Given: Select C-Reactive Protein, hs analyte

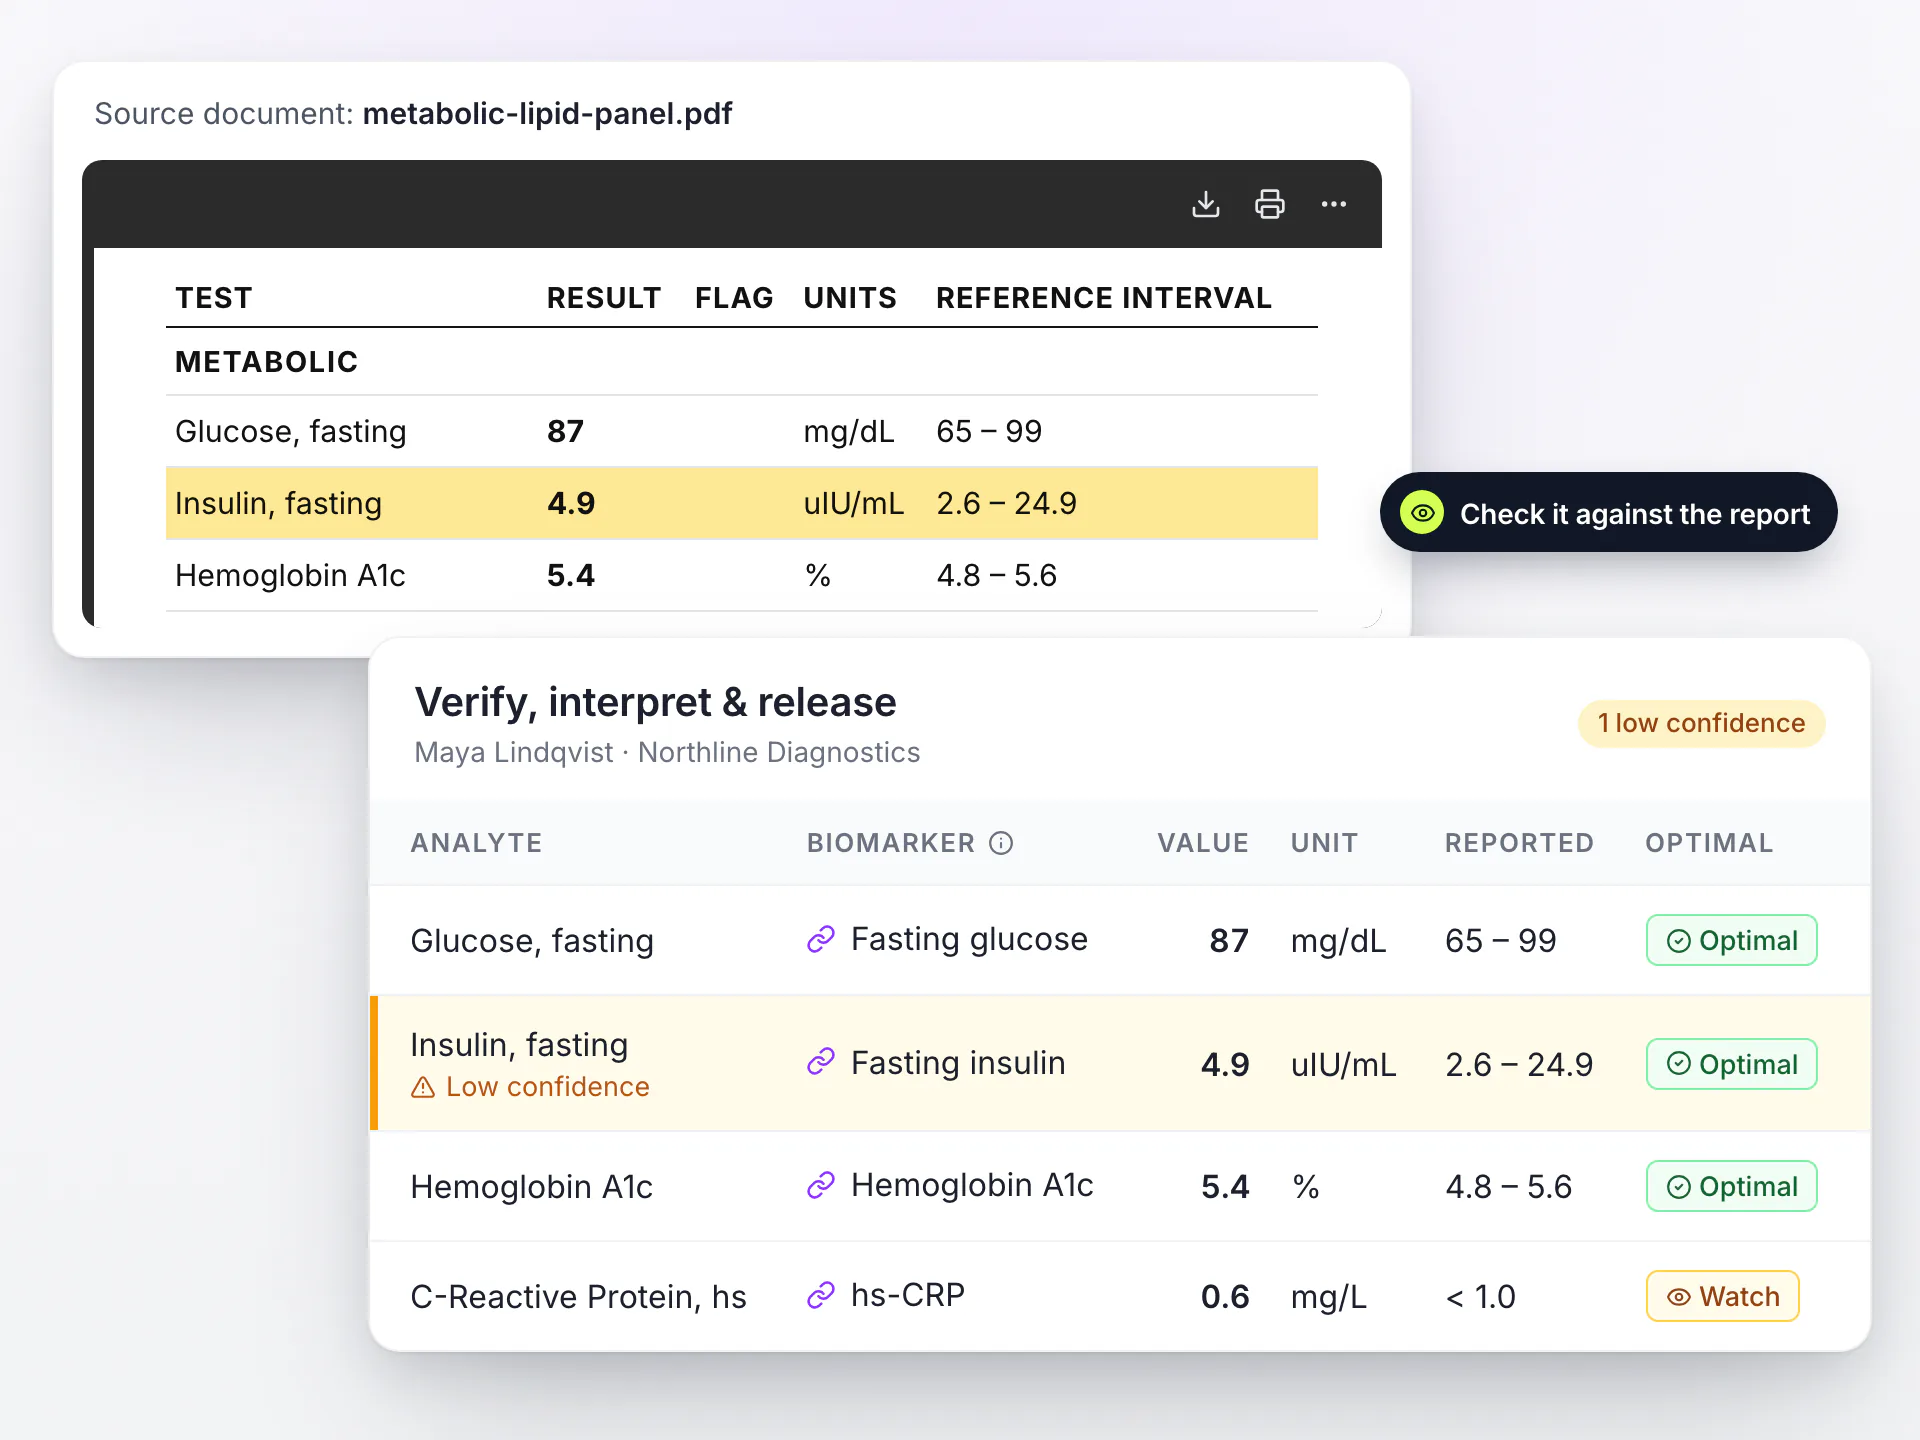Looking at the screenshot, I should (x=578, y=1297).
